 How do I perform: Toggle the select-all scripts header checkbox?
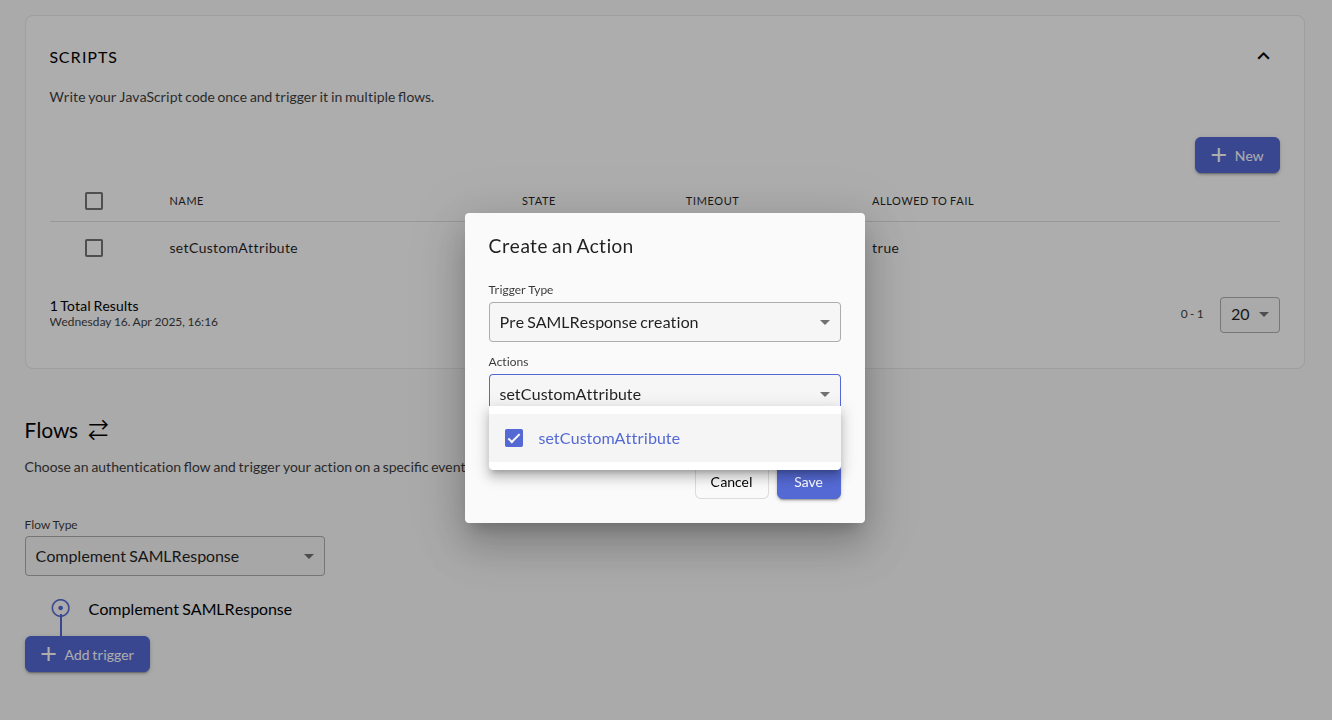[94, 201]
